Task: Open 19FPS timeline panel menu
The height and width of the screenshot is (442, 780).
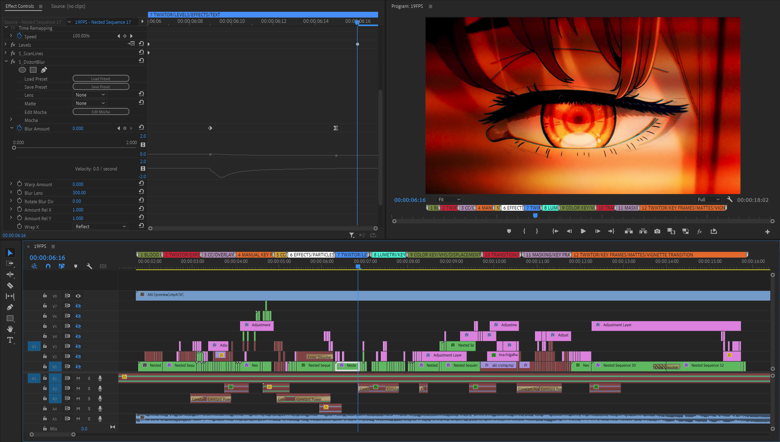Action: [53, 246]
